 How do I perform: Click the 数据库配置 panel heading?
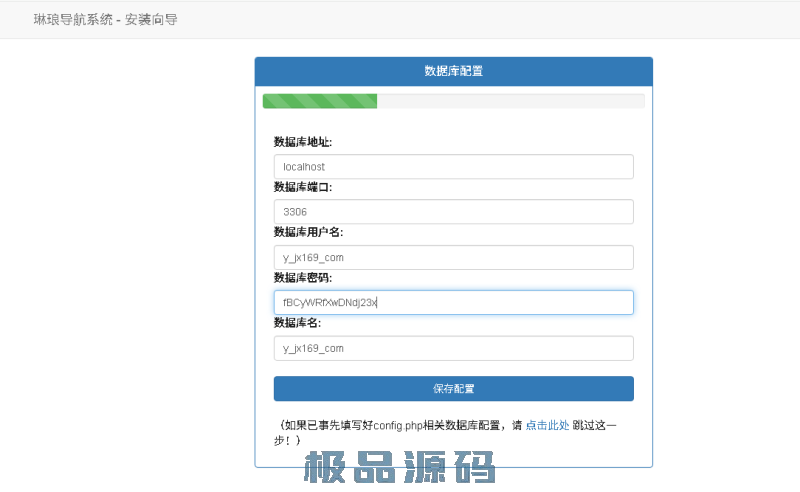click(454, 71)
